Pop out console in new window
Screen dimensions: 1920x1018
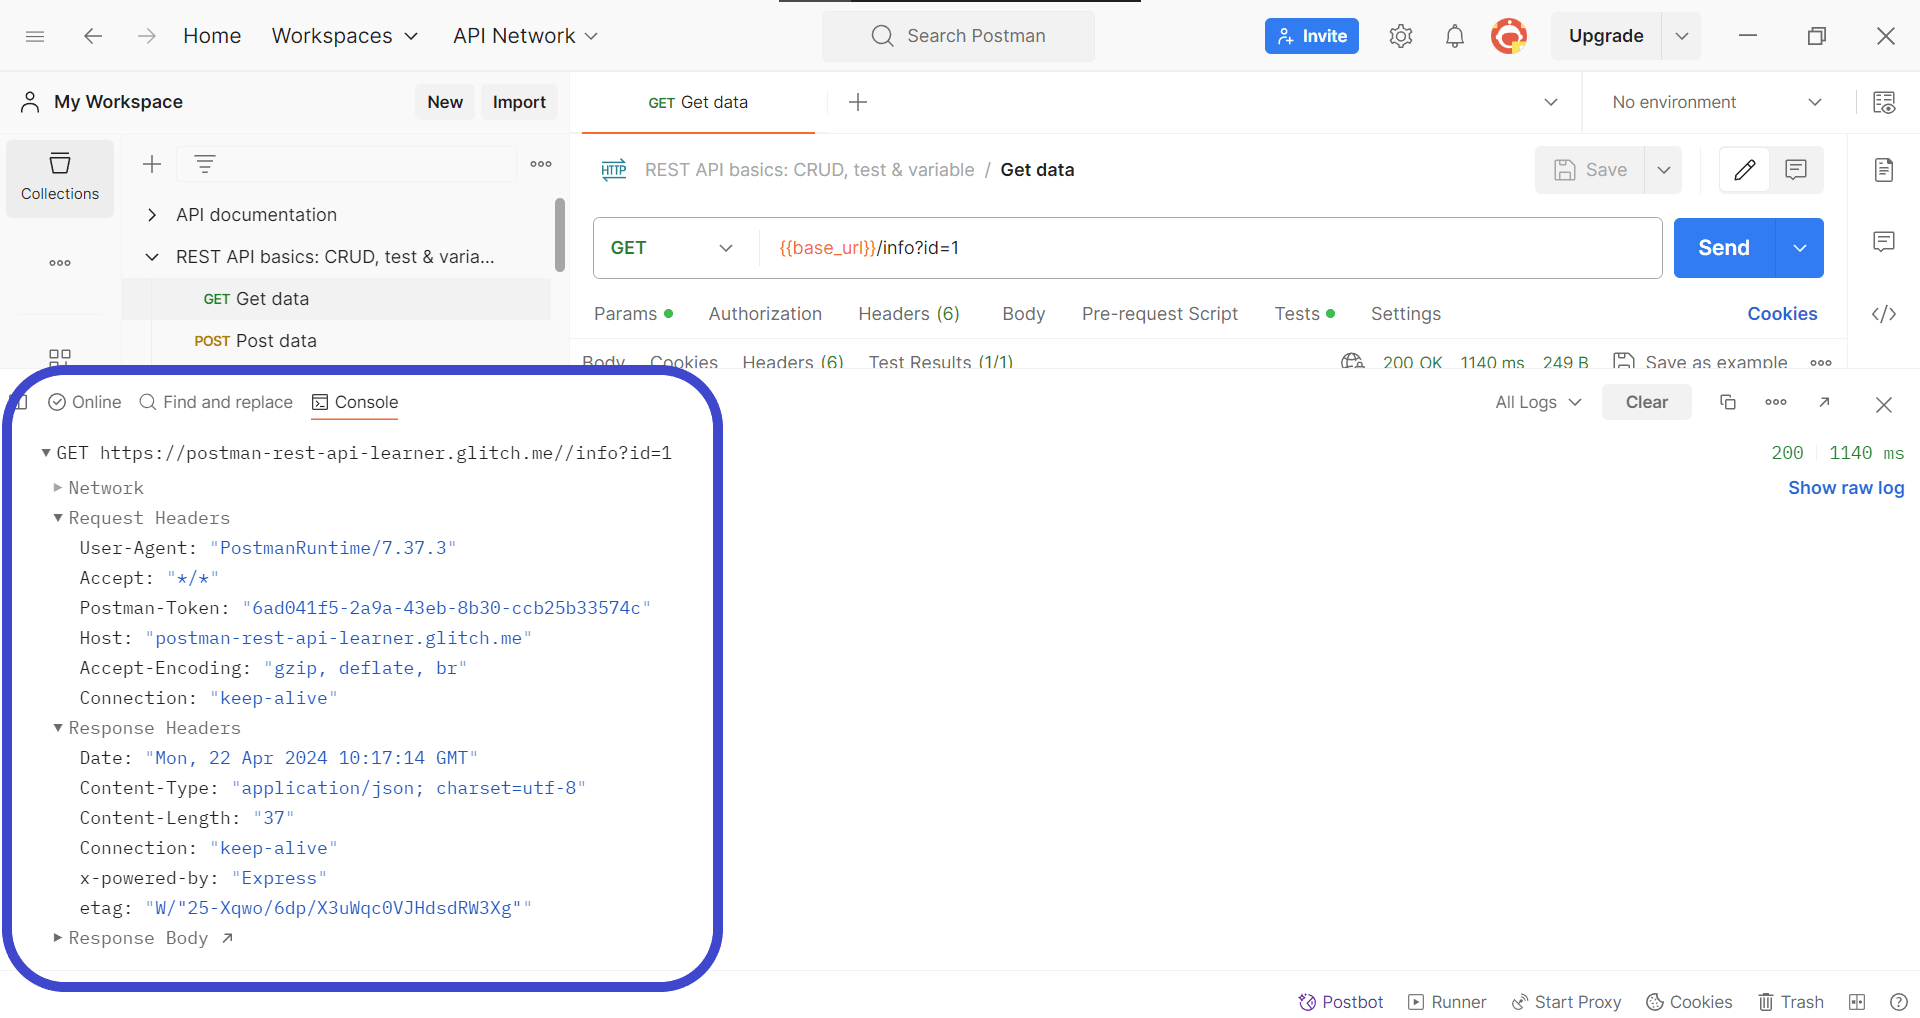click(1824, 402)
